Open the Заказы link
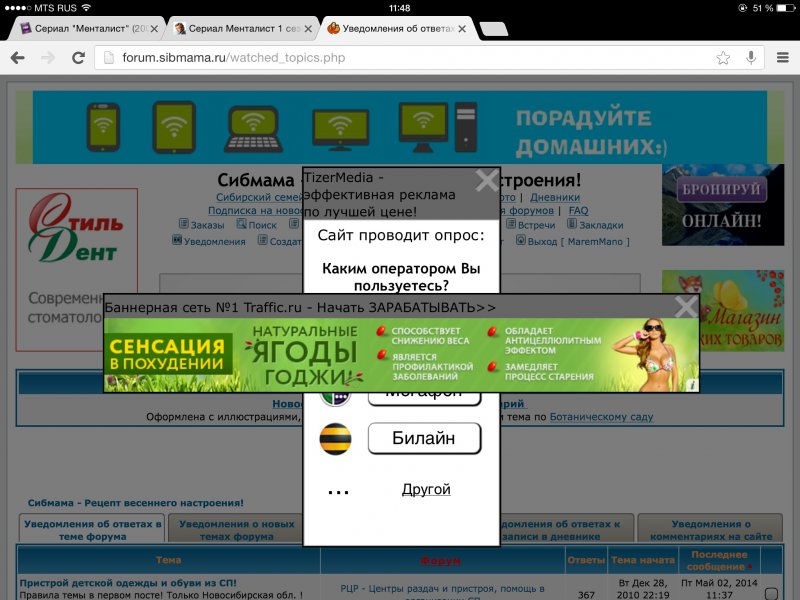The width and height of the screenshot is (800, 600). pyautogui.click(x=207, y=225)
